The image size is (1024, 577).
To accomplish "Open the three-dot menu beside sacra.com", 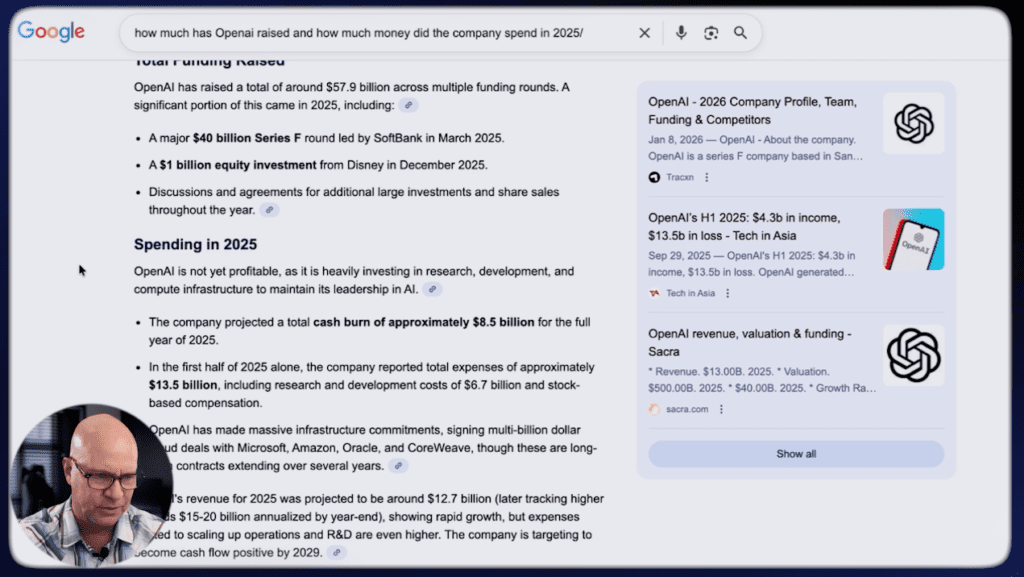I will [721, 409].
